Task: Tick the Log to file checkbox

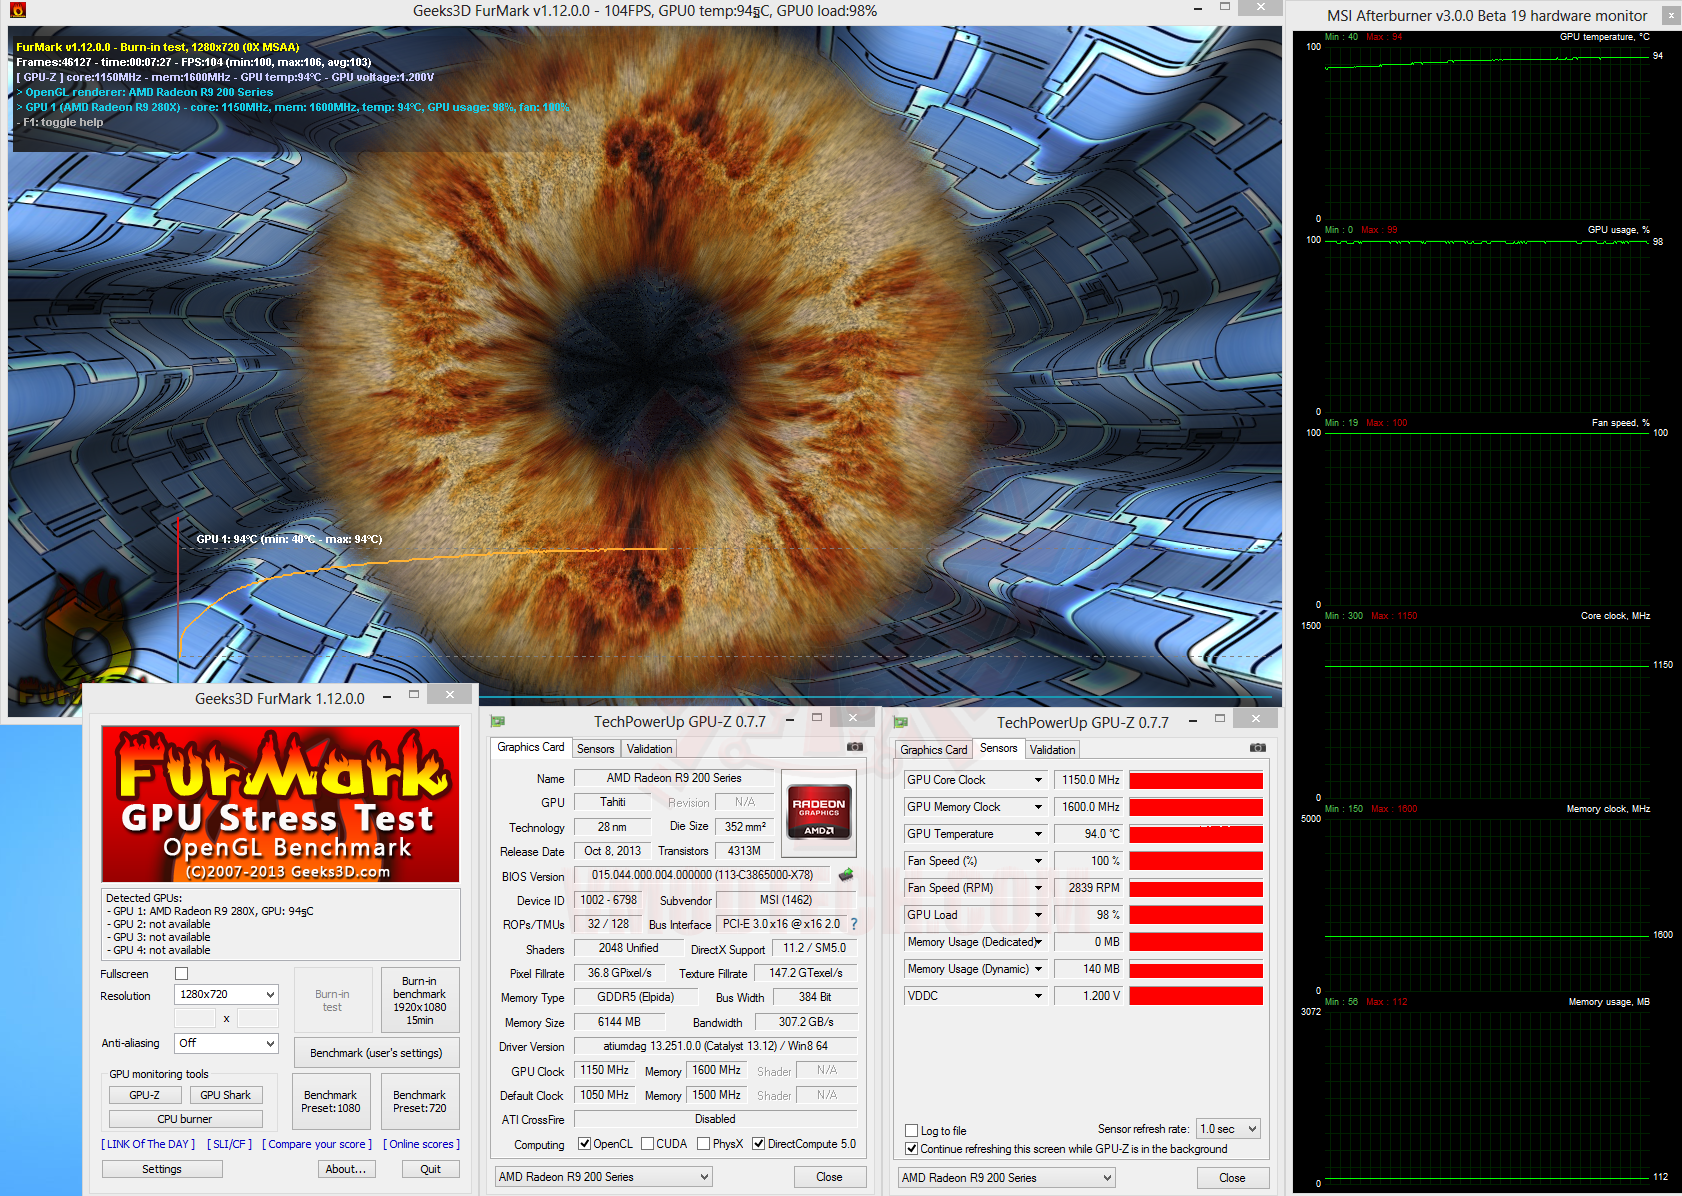Action: click(911, 1131)
